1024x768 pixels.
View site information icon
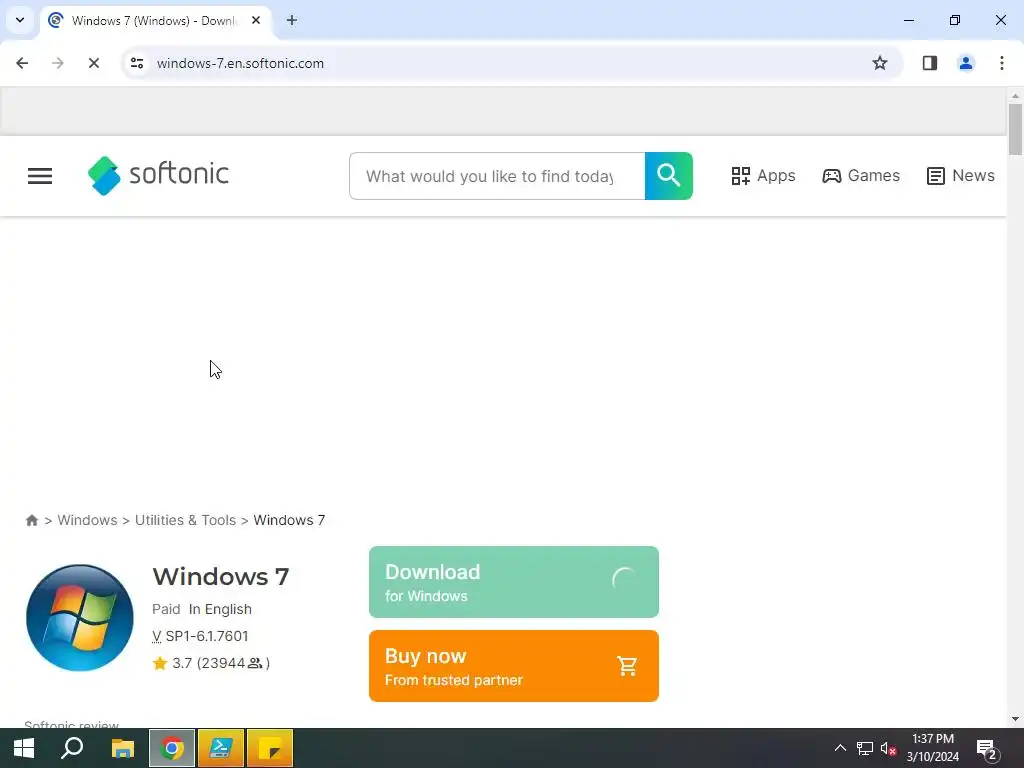[x=137, y=63]
